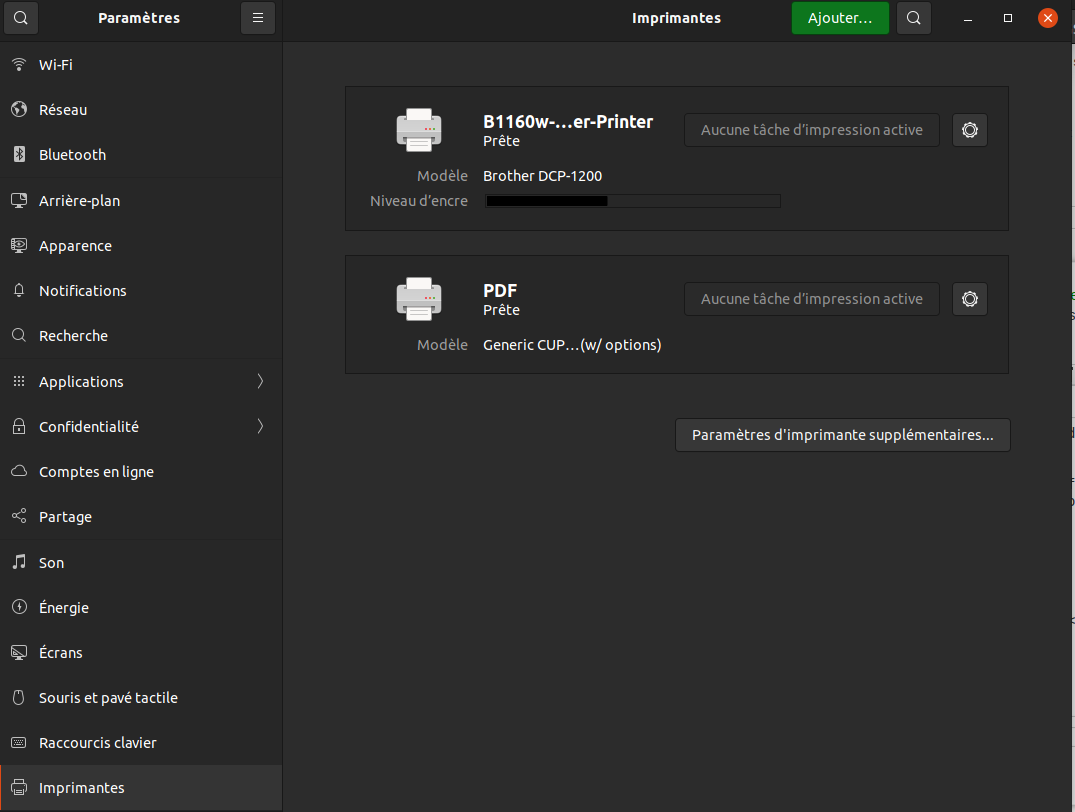The height and width of the screenshot is (812, 1075).
Task: Expand the Applications submenu chevron
Action: tap(260, 381)
